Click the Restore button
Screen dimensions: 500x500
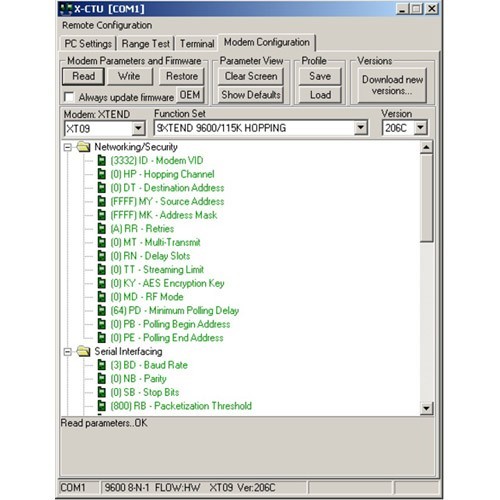182,76
